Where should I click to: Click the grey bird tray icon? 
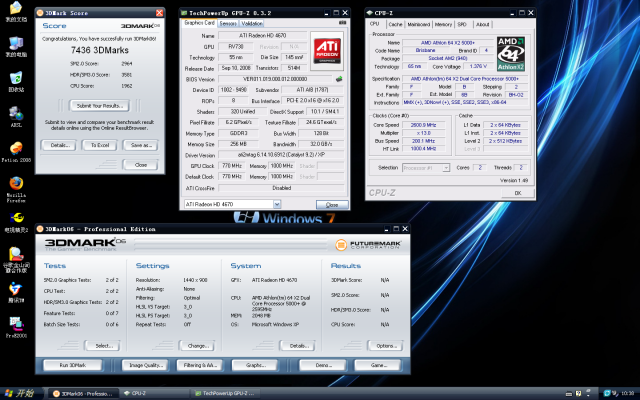click(x=615, y=393)
